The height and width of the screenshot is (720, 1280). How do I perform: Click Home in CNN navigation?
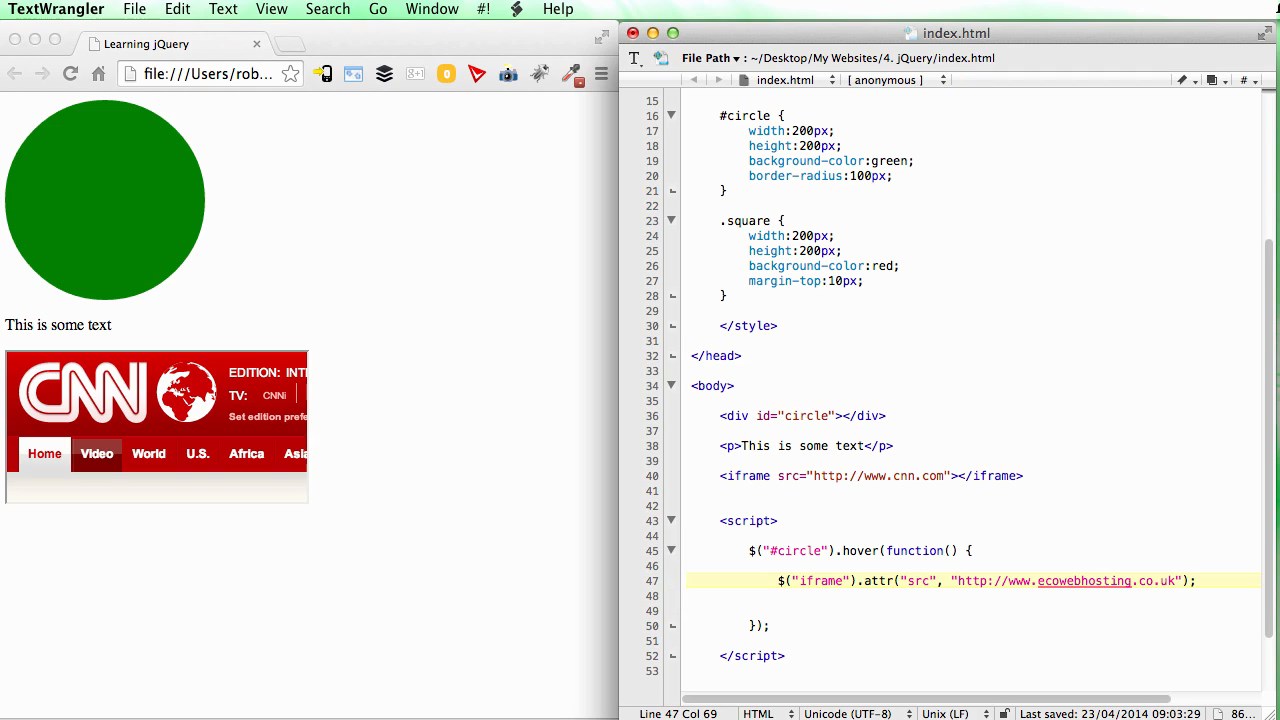pos(45,454)
